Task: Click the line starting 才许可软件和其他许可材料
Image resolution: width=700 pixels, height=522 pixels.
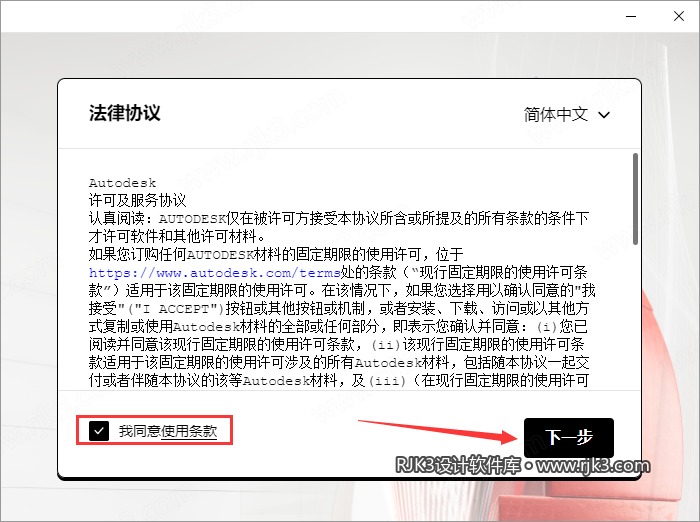Action: coord(177,236)
